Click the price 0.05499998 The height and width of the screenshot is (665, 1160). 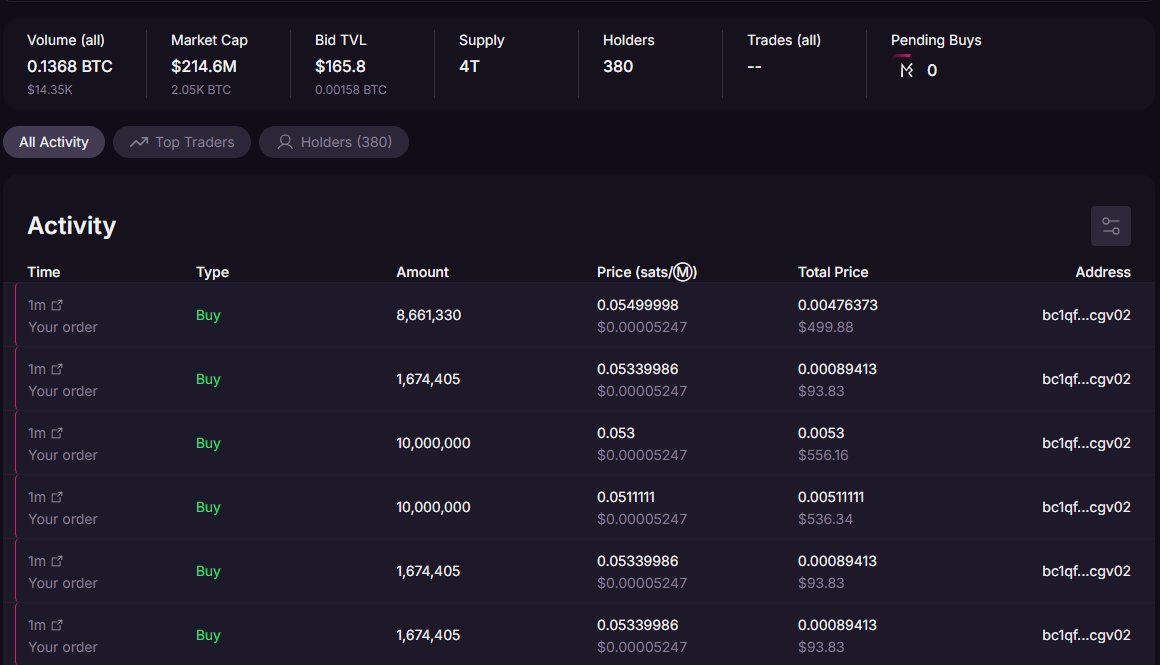tap(638, 305)
